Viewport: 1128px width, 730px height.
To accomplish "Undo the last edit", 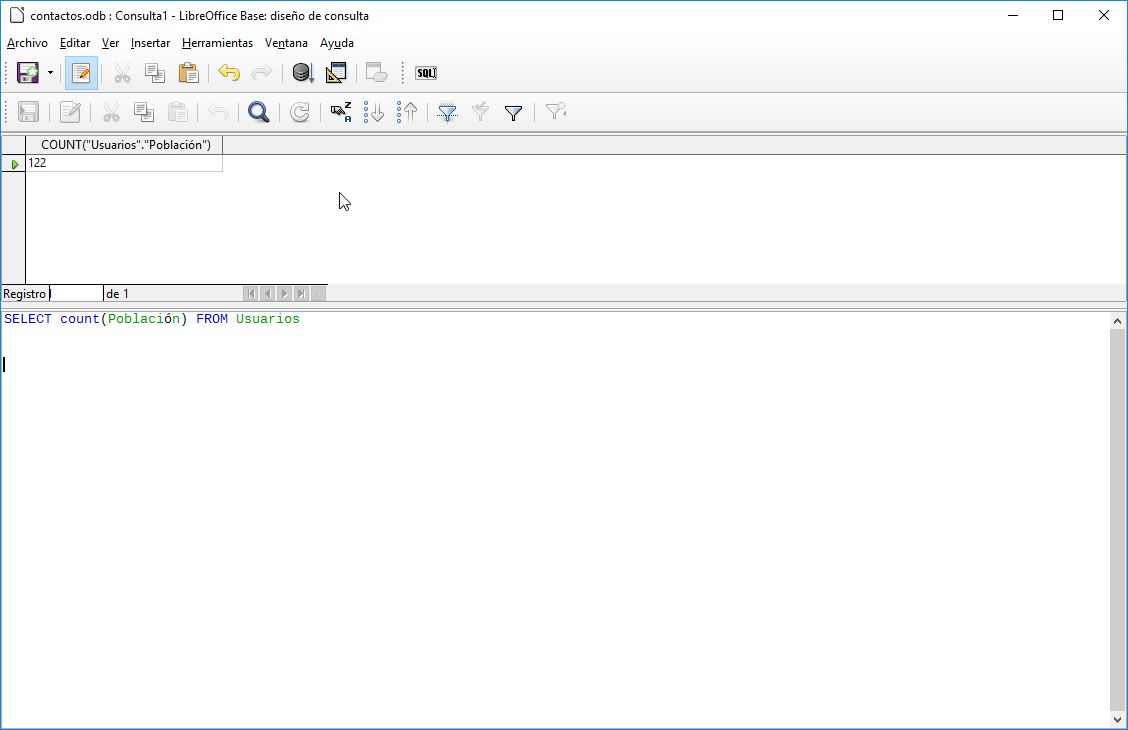I will 228,72.
